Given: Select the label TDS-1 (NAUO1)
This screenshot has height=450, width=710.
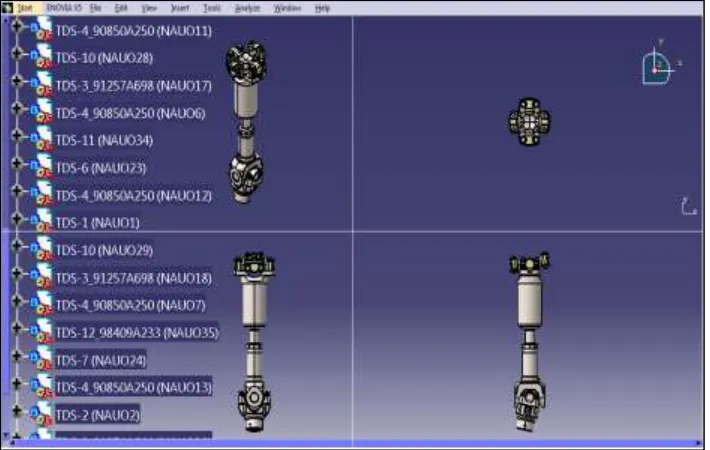Looking at the screenshot, I should (98, 223).
